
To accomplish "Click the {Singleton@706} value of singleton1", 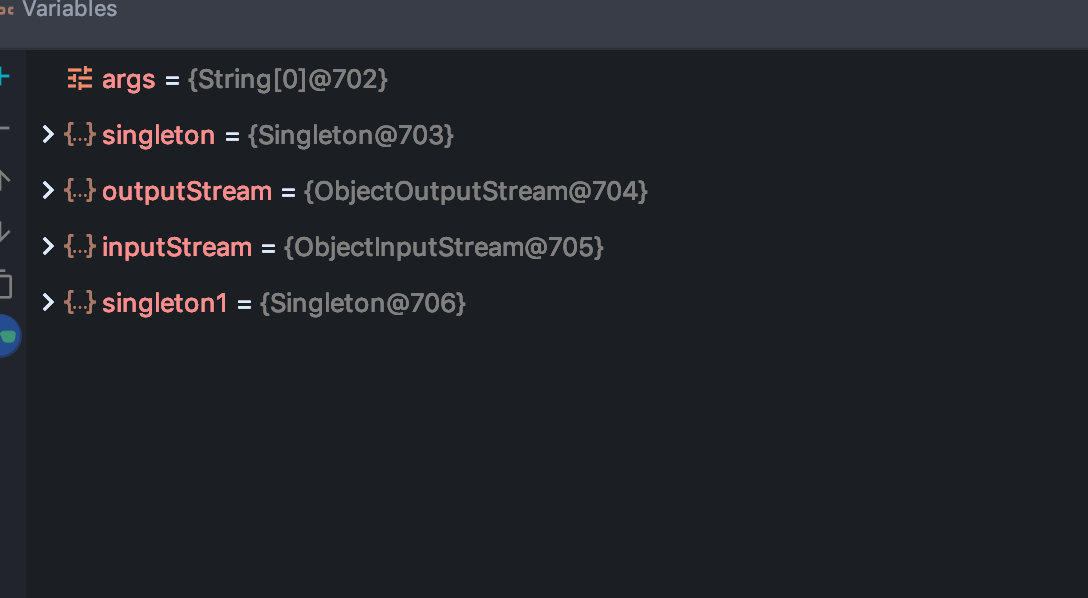I will [x=362, y=303].
